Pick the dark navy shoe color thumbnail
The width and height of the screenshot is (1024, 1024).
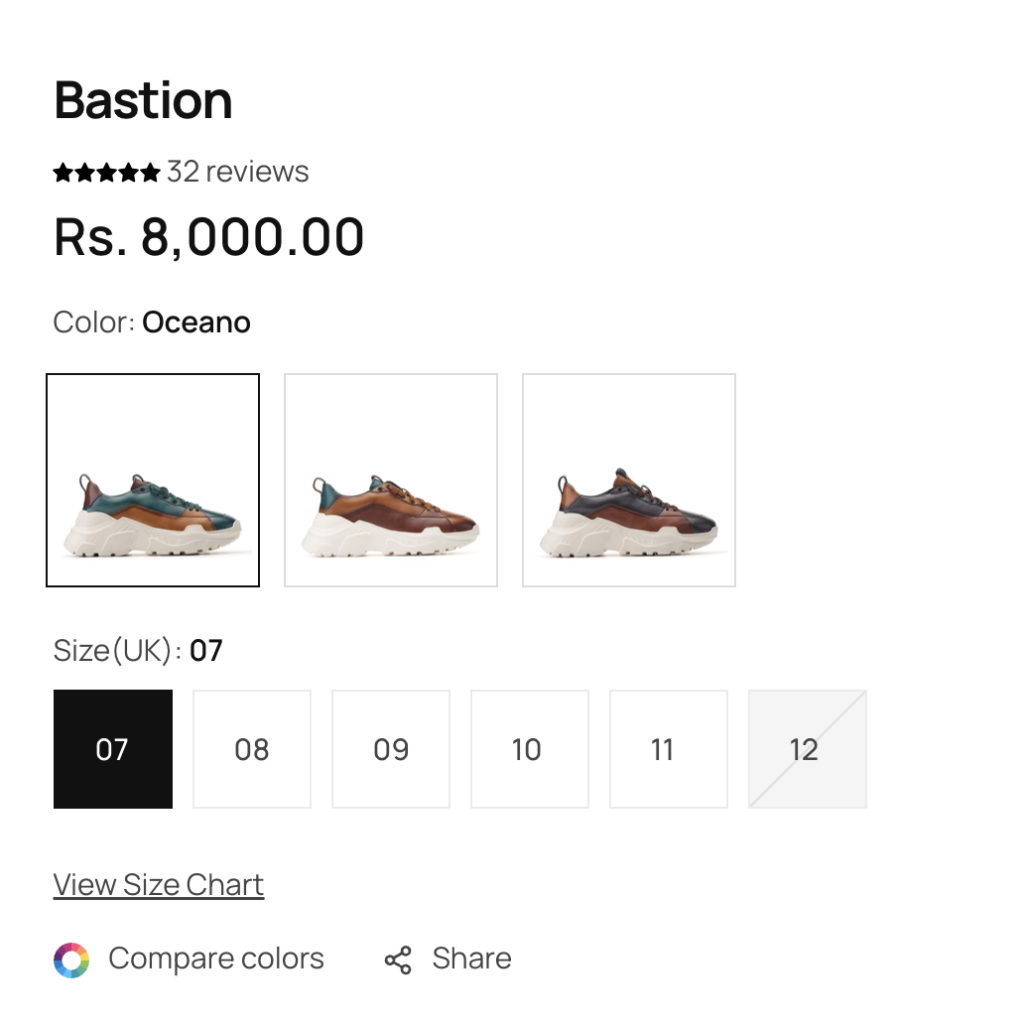(x=629, y=480)
